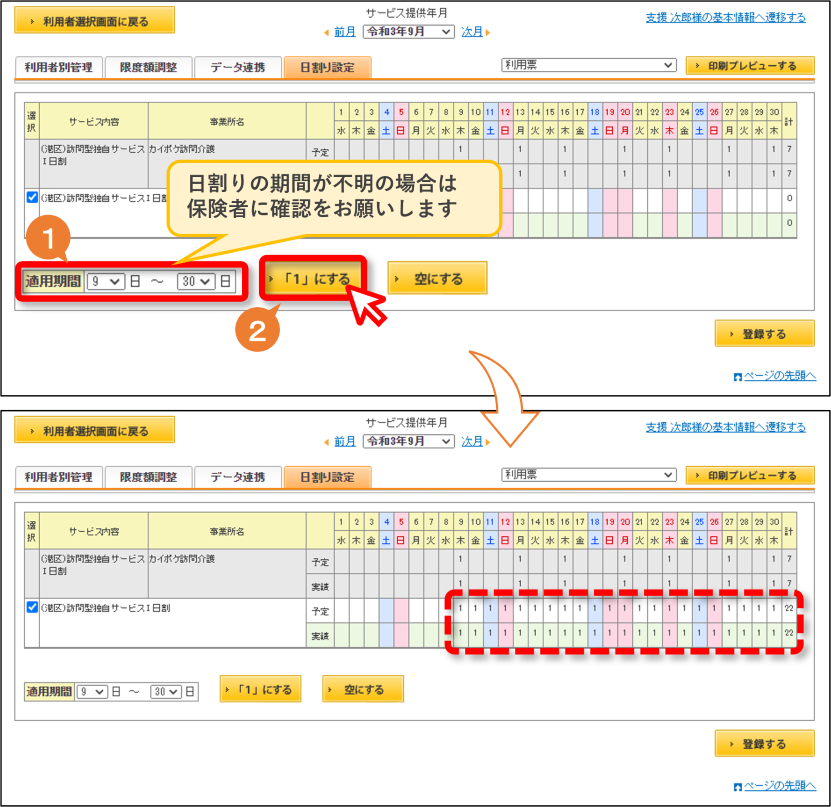The height and width of the screenshot is (807, 831).
Task: Click the highlighted 「1」にする button
Action: (x=313, y=279)
